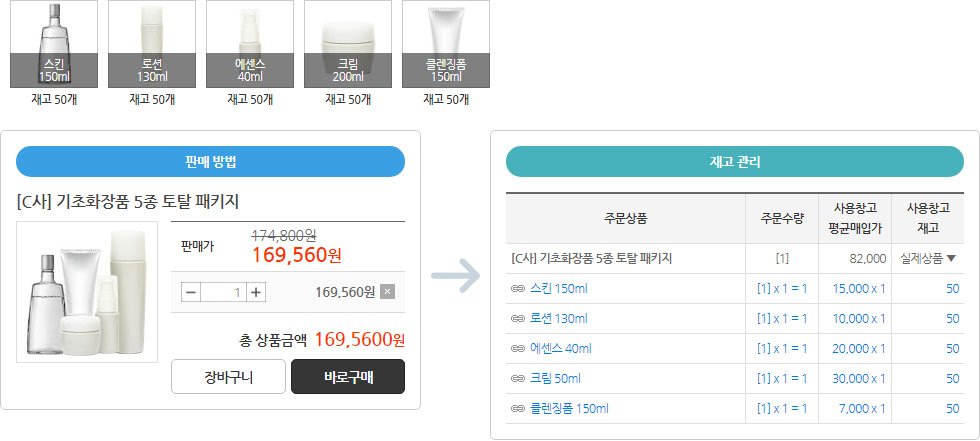This screenshot has width=980, height=441.
Task: Remove item with the gray X icon
Action: 388,292
